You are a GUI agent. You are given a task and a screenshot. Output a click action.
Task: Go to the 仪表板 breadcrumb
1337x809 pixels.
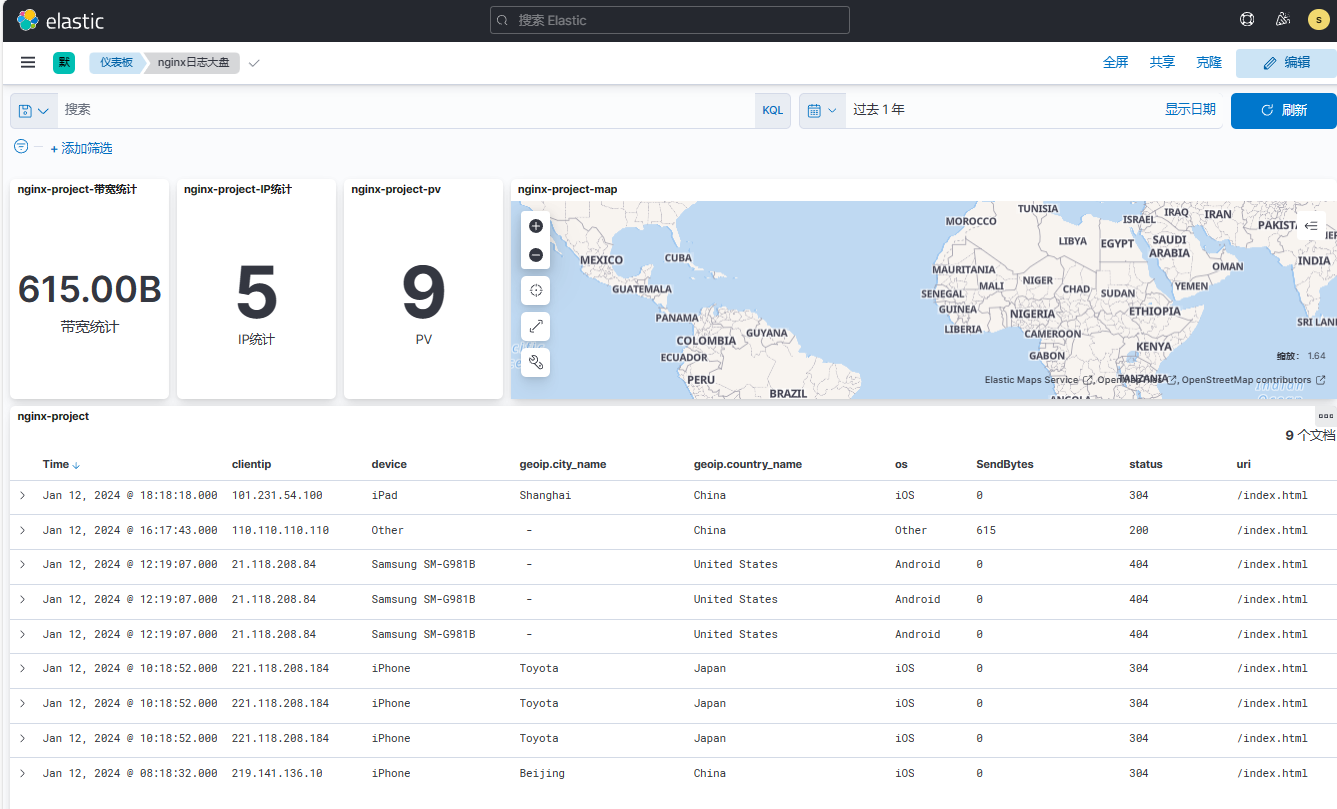pos(116,62)
